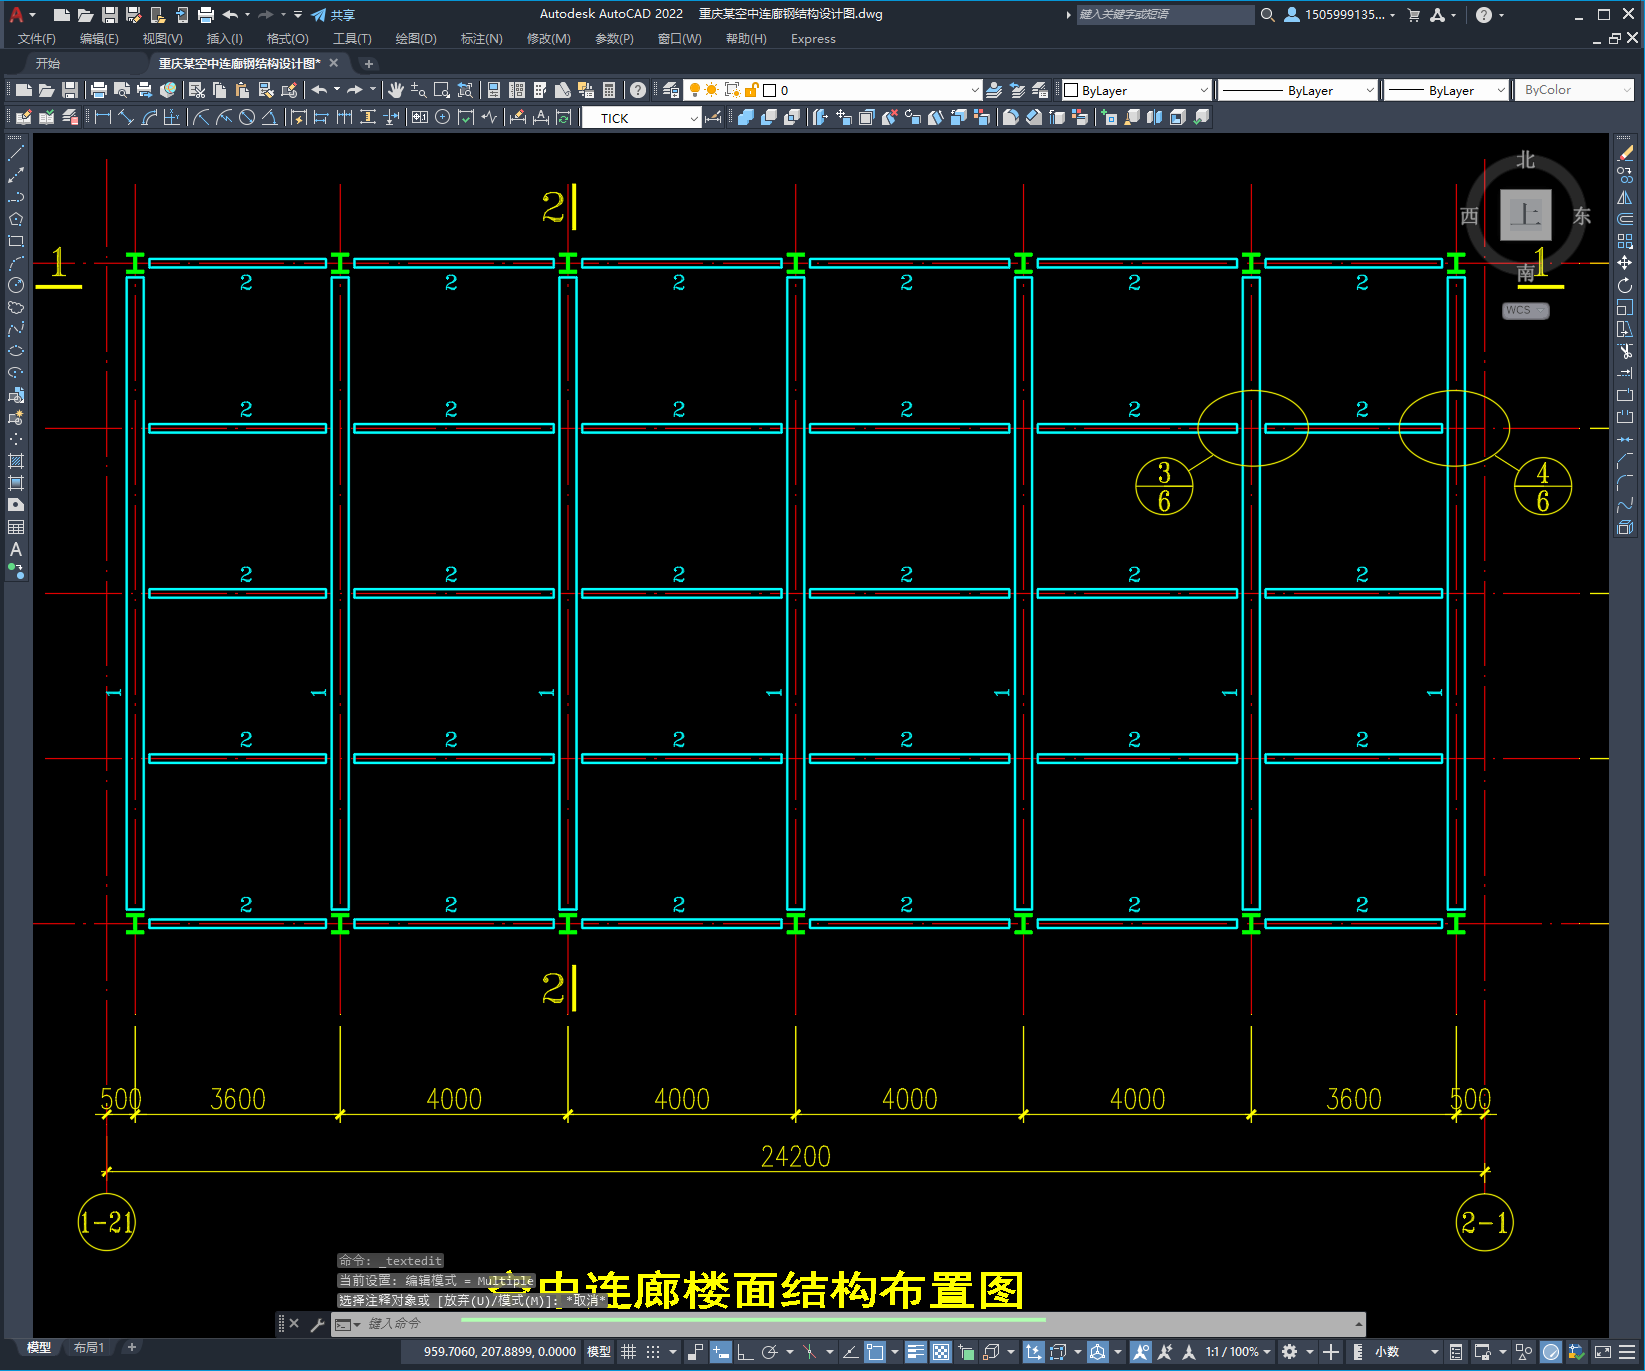The image size is (1645, 1371).
Task: Click the Angular dimension tool
Action: (x=269, y=117)
